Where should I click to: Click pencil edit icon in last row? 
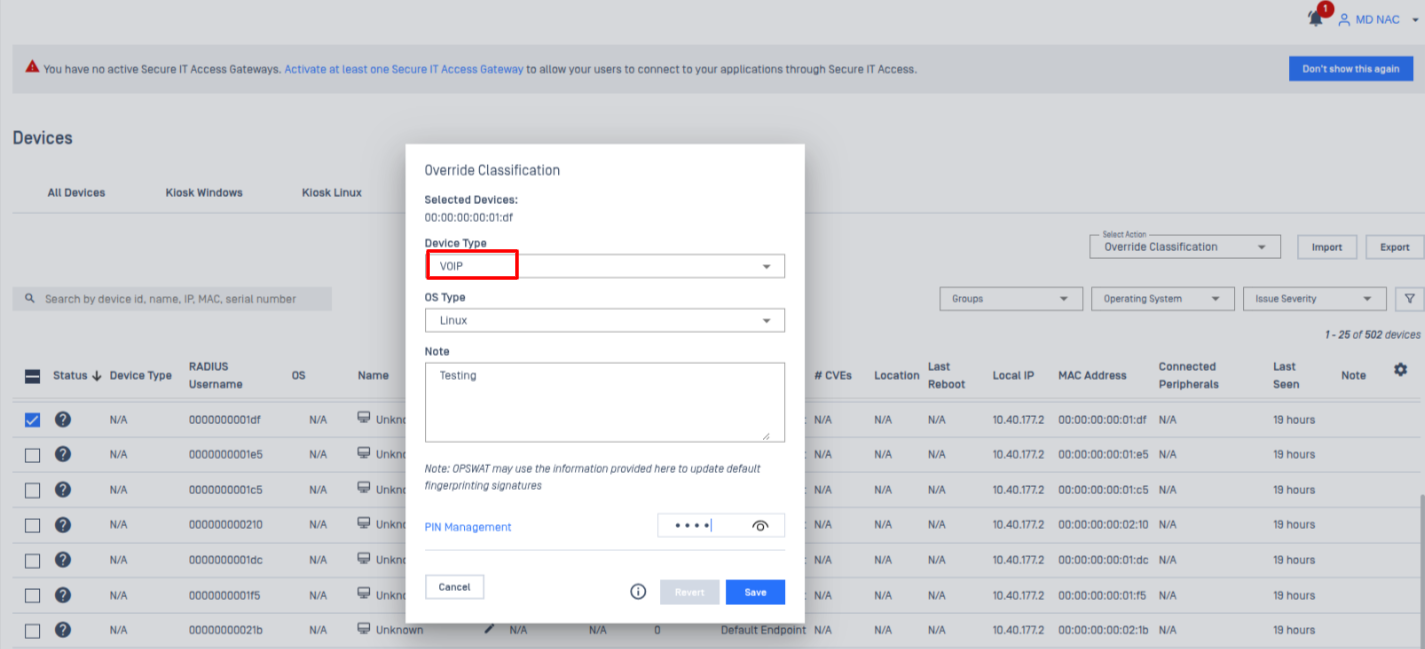490,629
